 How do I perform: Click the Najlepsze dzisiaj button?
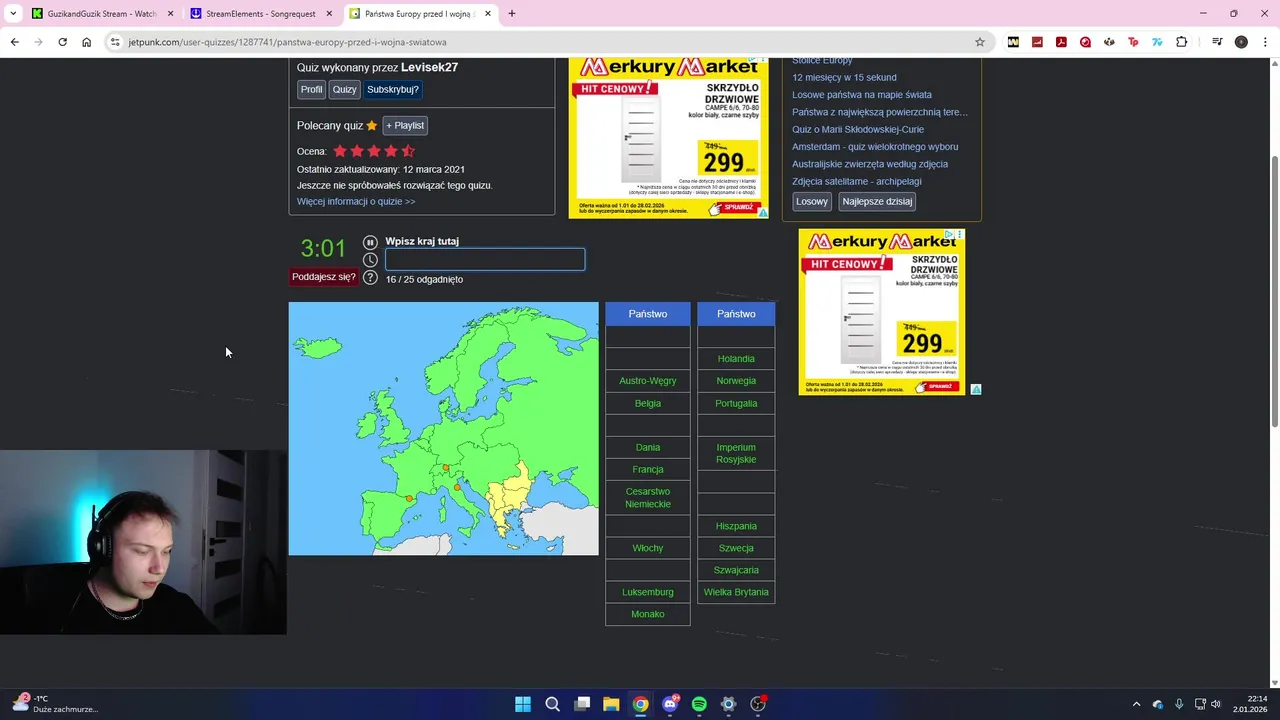coord(877,201)
